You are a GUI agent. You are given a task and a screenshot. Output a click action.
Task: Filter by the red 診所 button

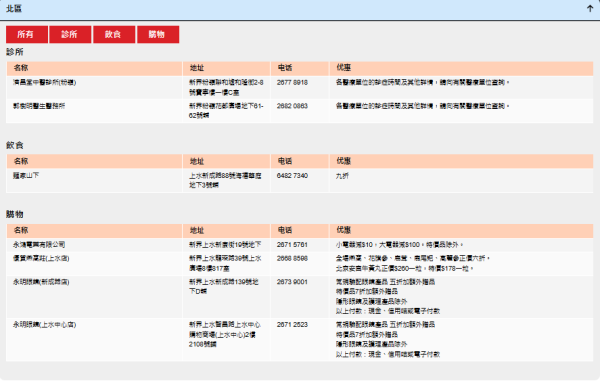point(70,34)
